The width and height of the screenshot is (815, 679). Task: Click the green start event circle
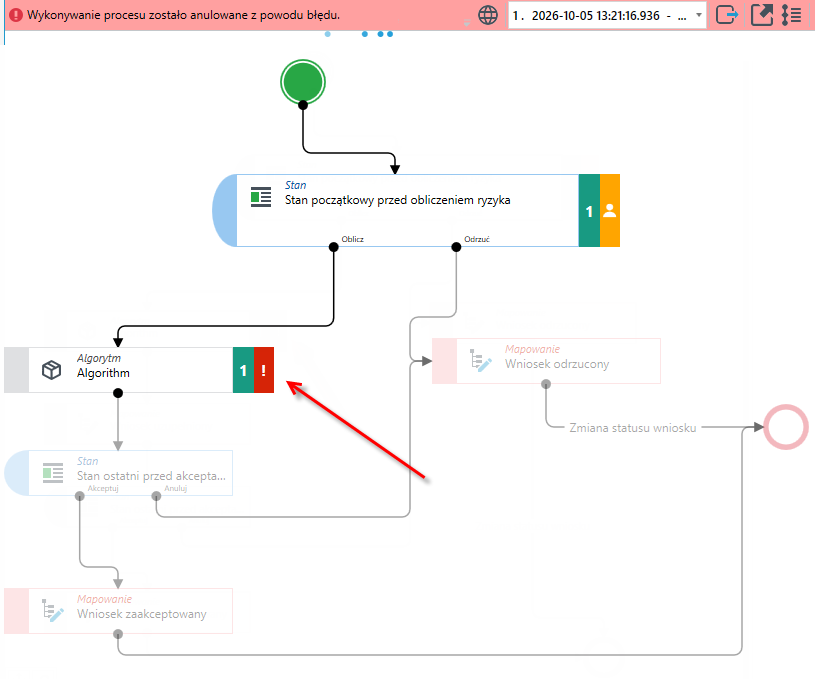(x=303, y=82)
